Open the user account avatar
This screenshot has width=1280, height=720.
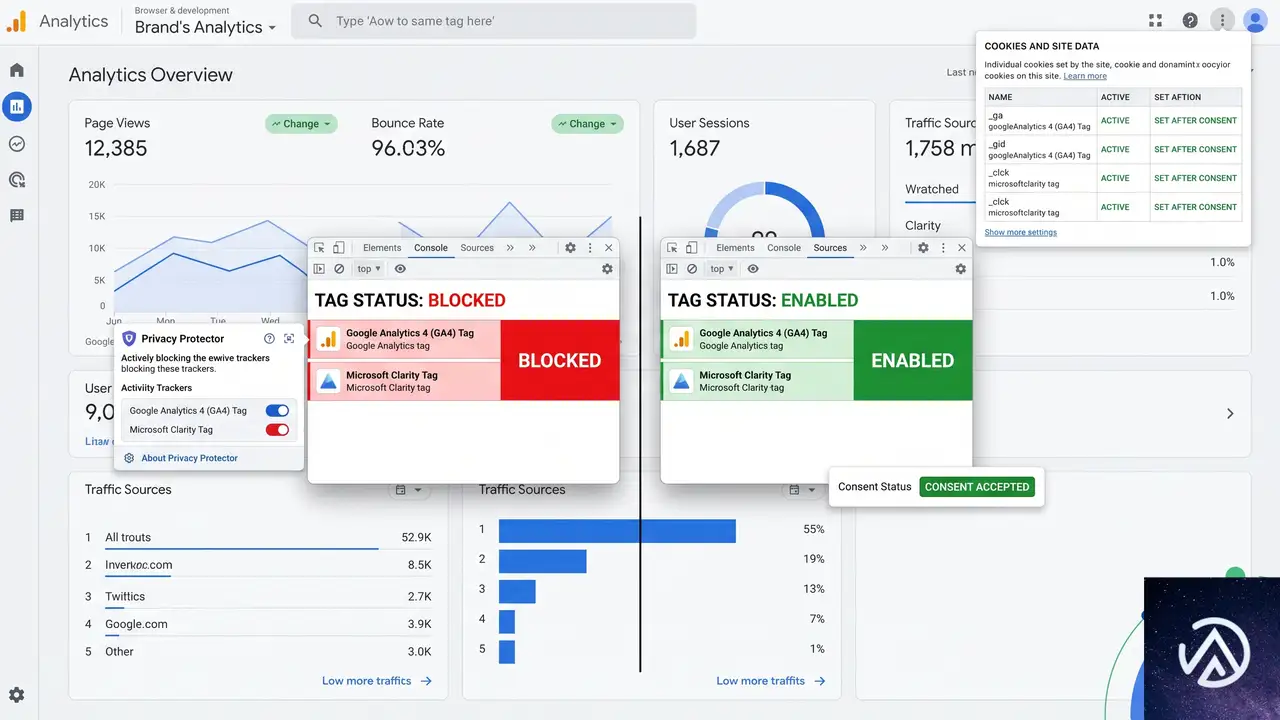pyautogui.click(x=1255, y=20)
